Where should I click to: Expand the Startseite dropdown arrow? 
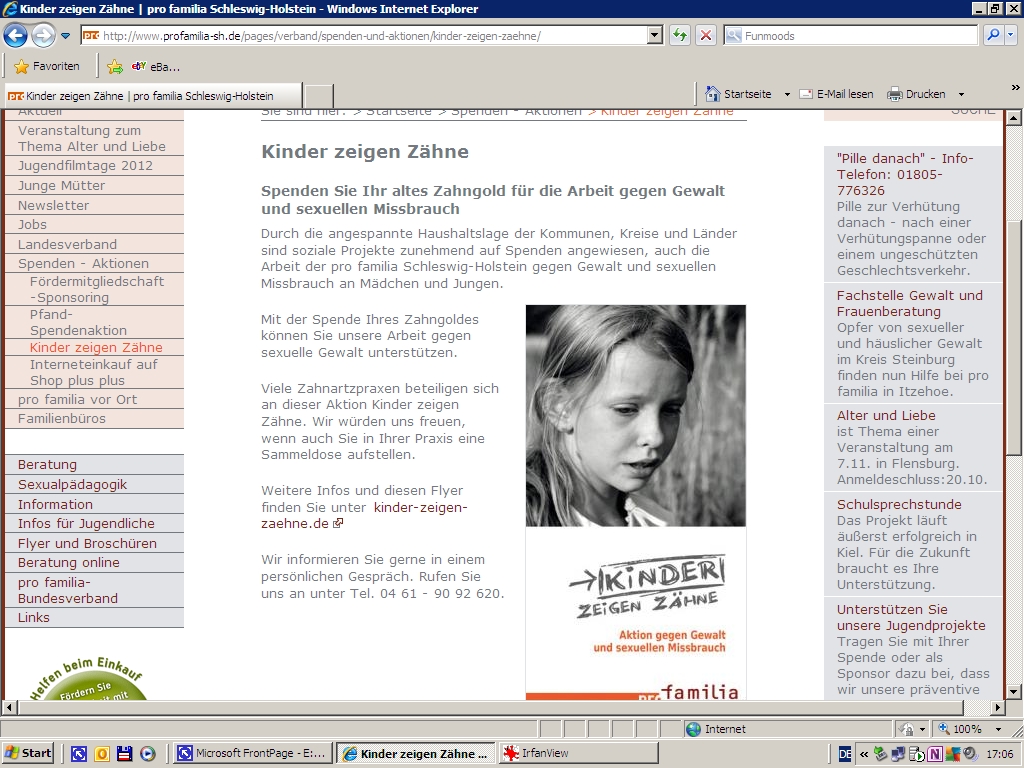tap(787, 95)
